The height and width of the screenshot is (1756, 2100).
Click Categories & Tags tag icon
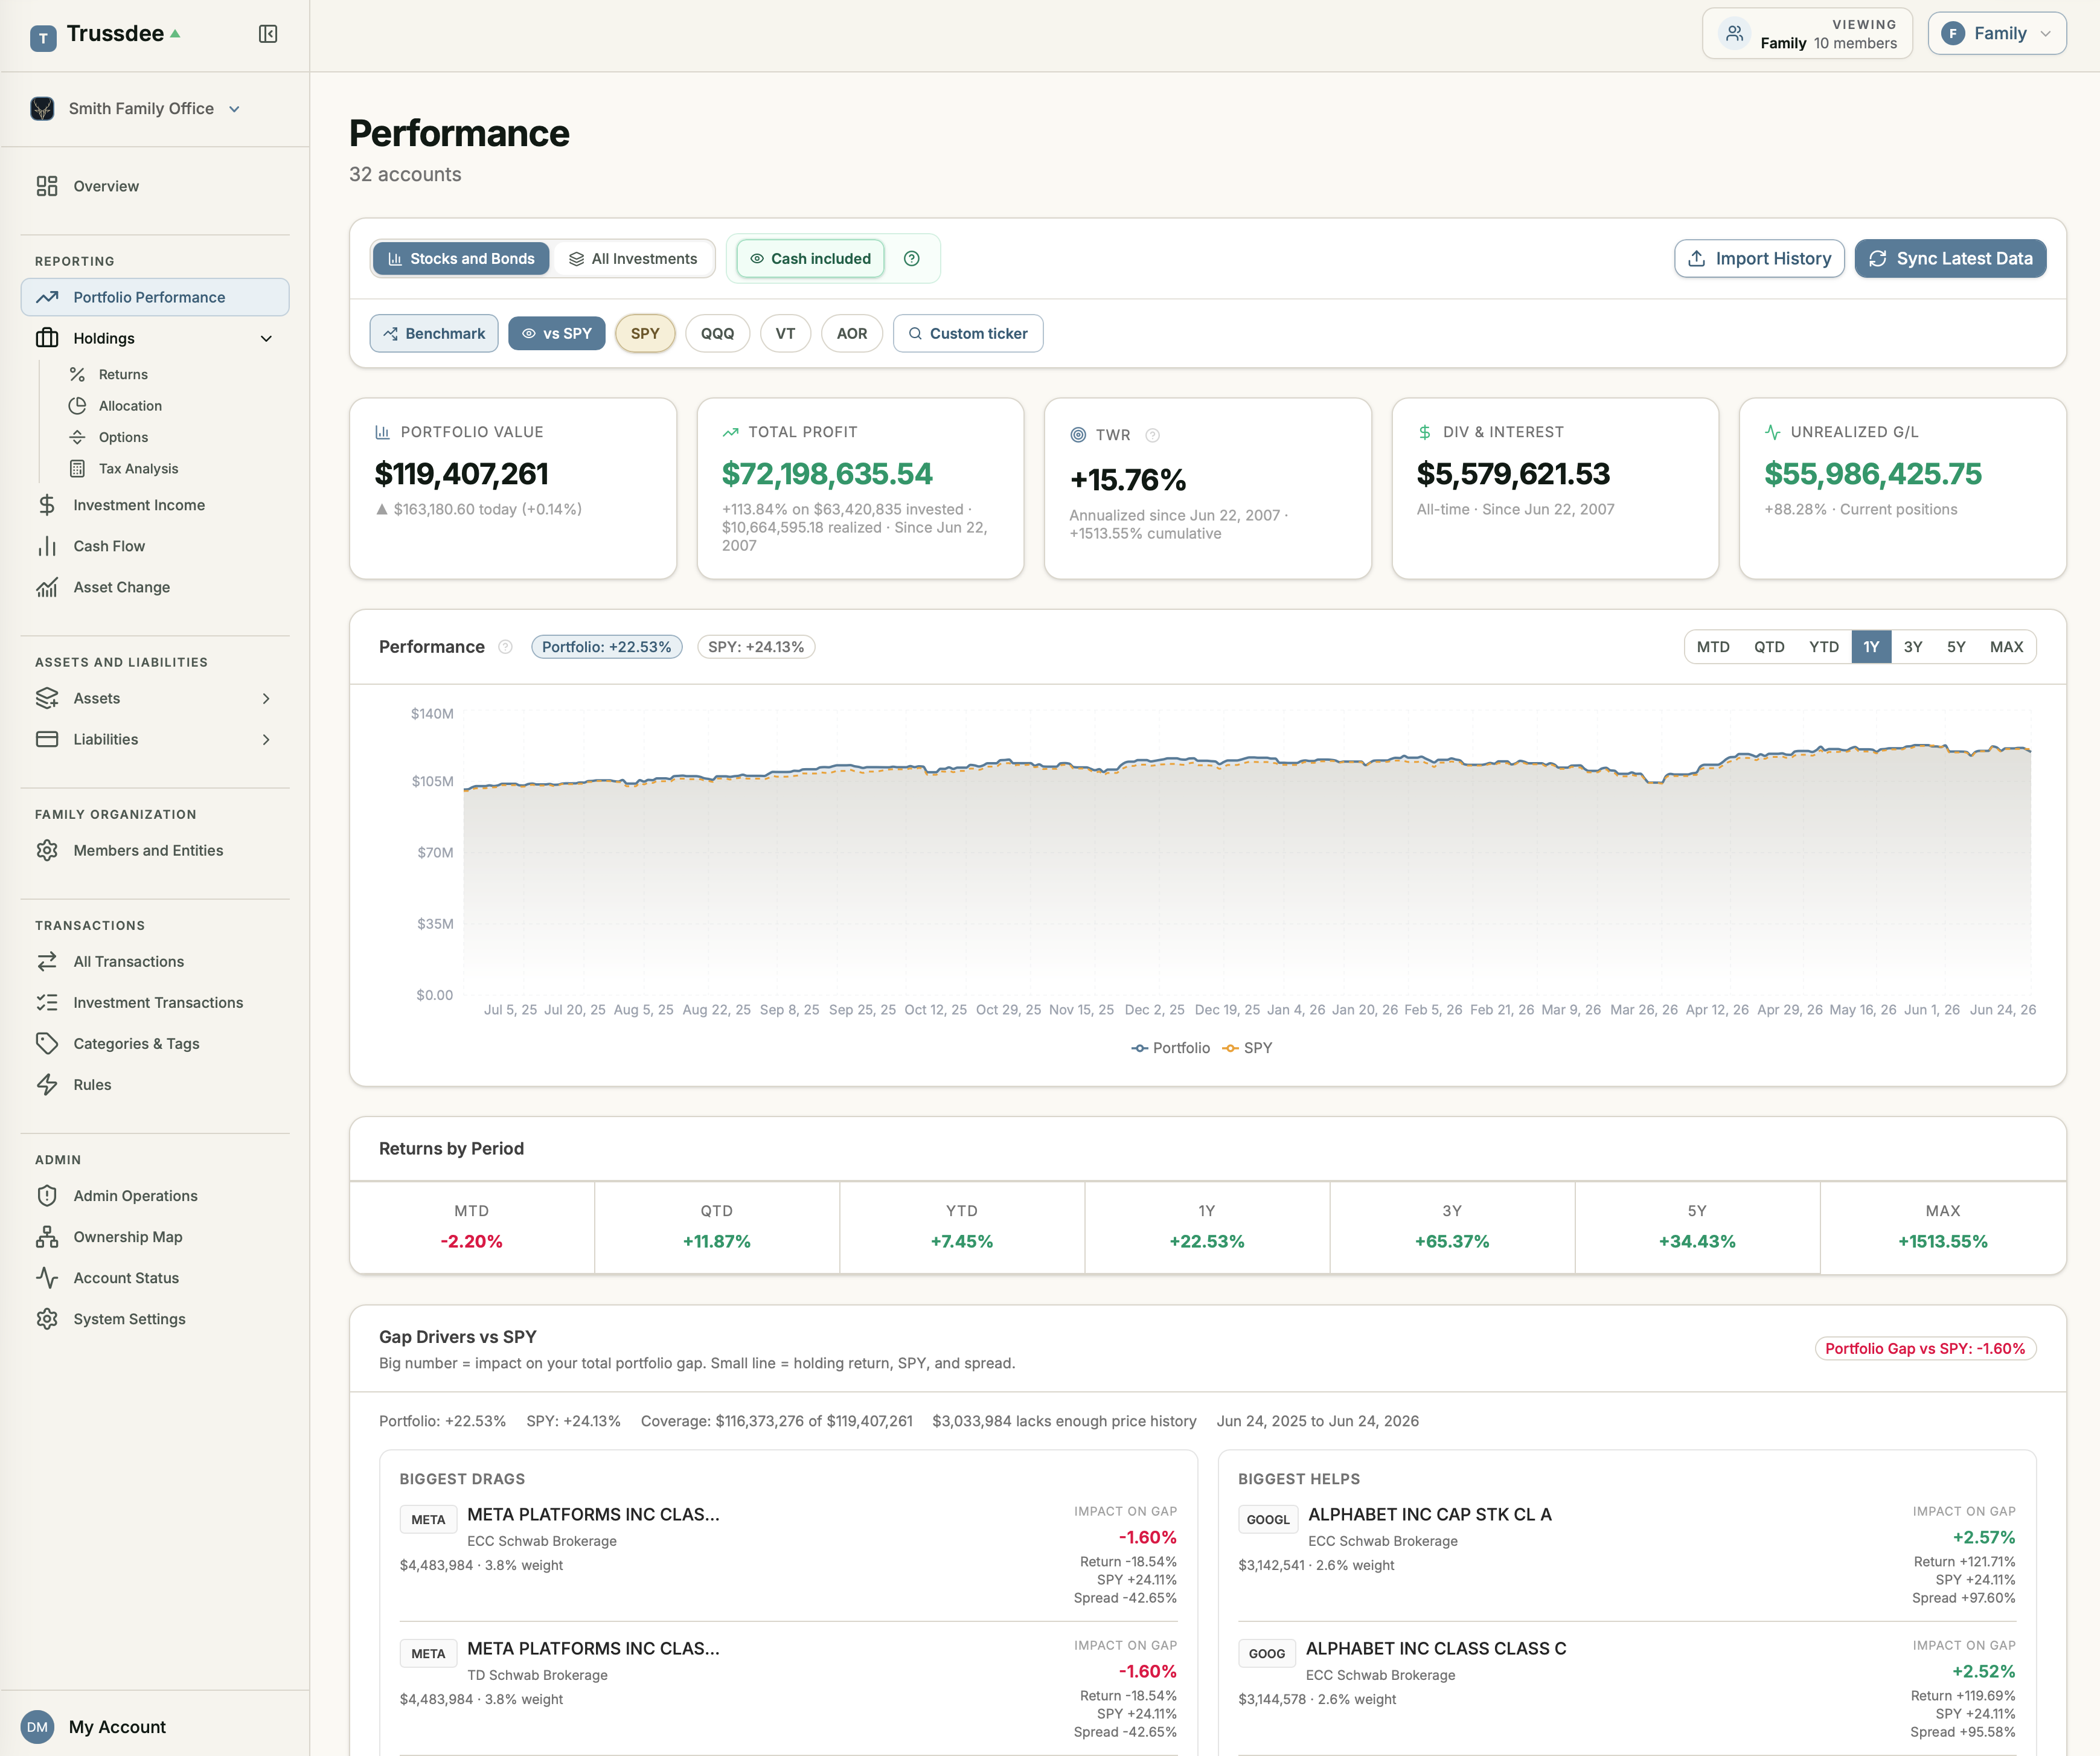click(47, 1043)
